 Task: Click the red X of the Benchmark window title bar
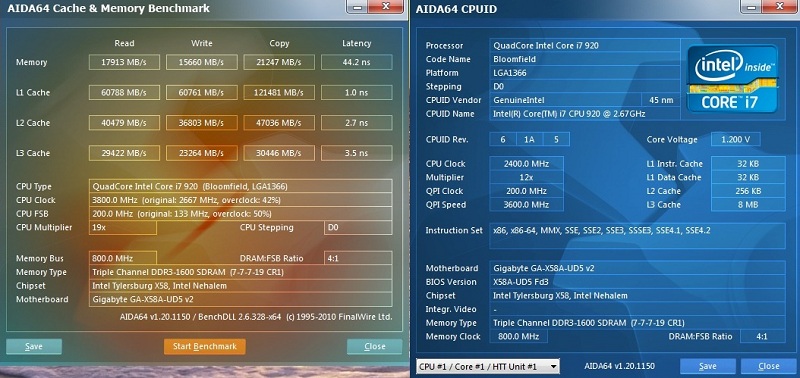(386, 7)
